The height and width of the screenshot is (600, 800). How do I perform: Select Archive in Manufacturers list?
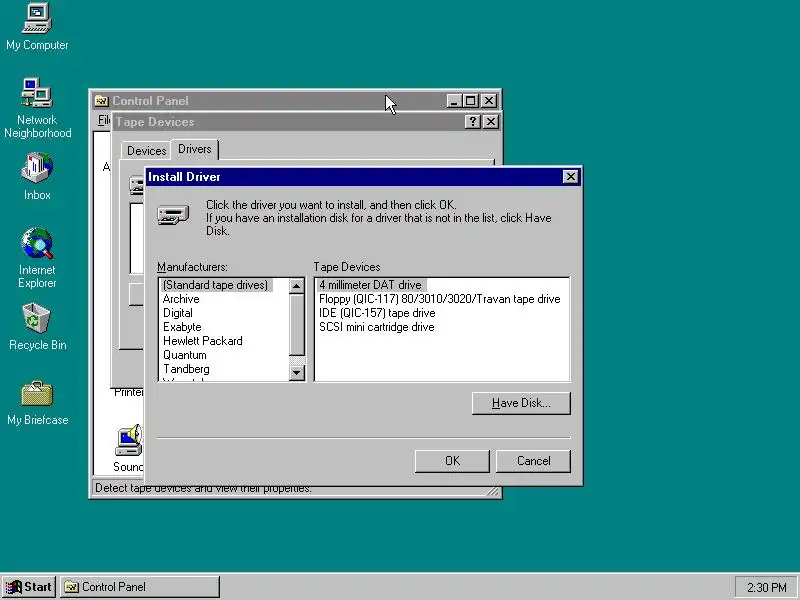pos(181,299)
